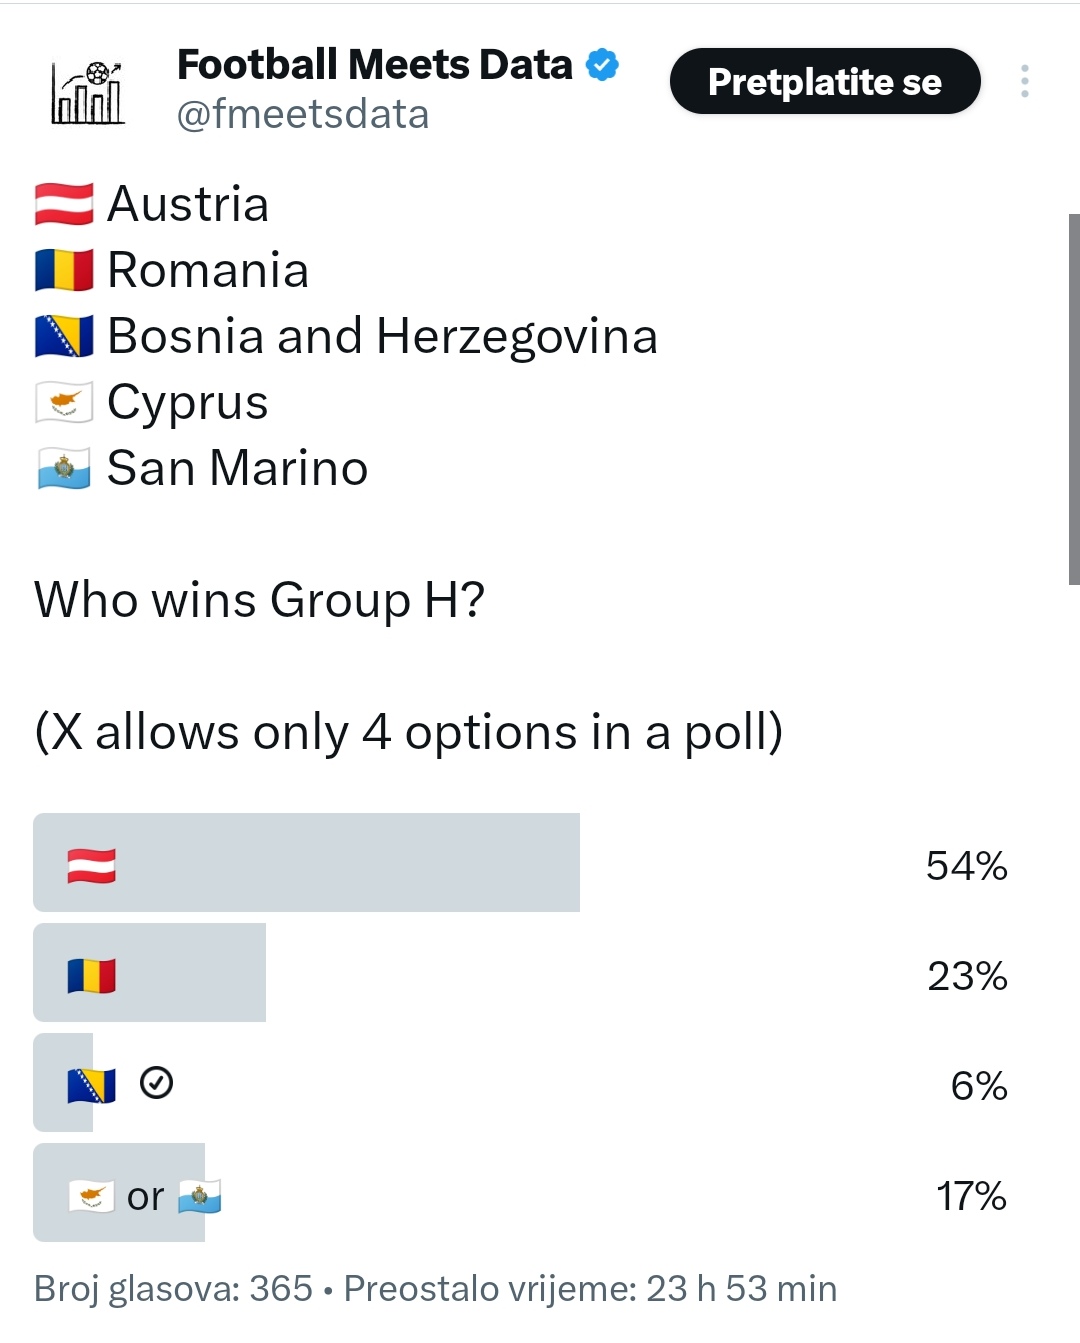Click the Bosnia and Herzegovina flag in tweet
This screenshot has width=1080, height=1343.
point(64,336)
